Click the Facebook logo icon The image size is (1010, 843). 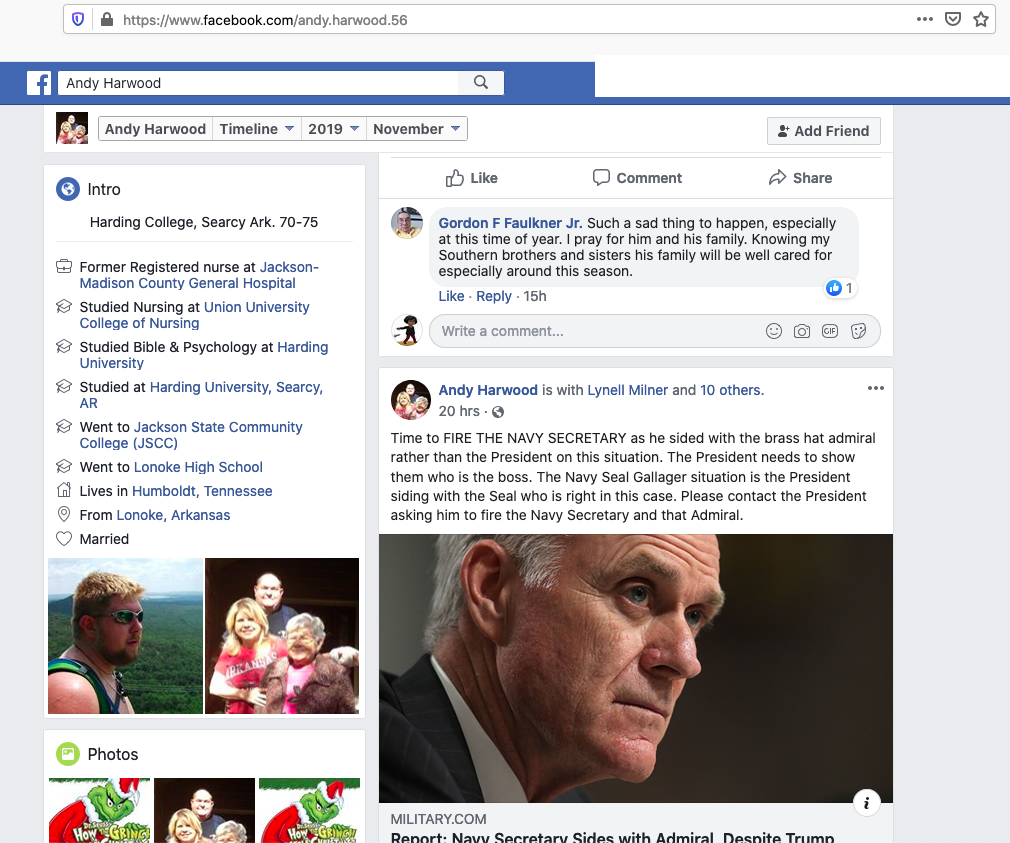click(x=39, y=83)
